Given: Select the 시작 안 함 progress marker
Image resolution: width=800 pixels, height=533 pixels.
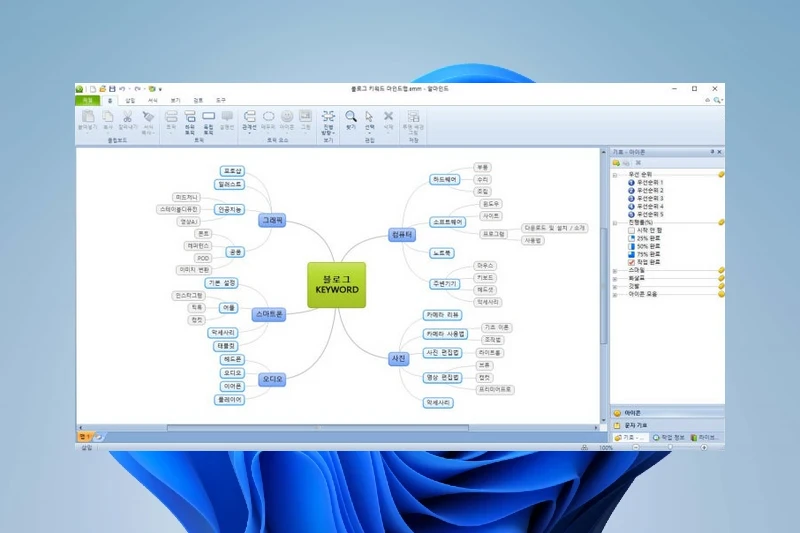Looking at the screenshot, I should tap(630, 230).
